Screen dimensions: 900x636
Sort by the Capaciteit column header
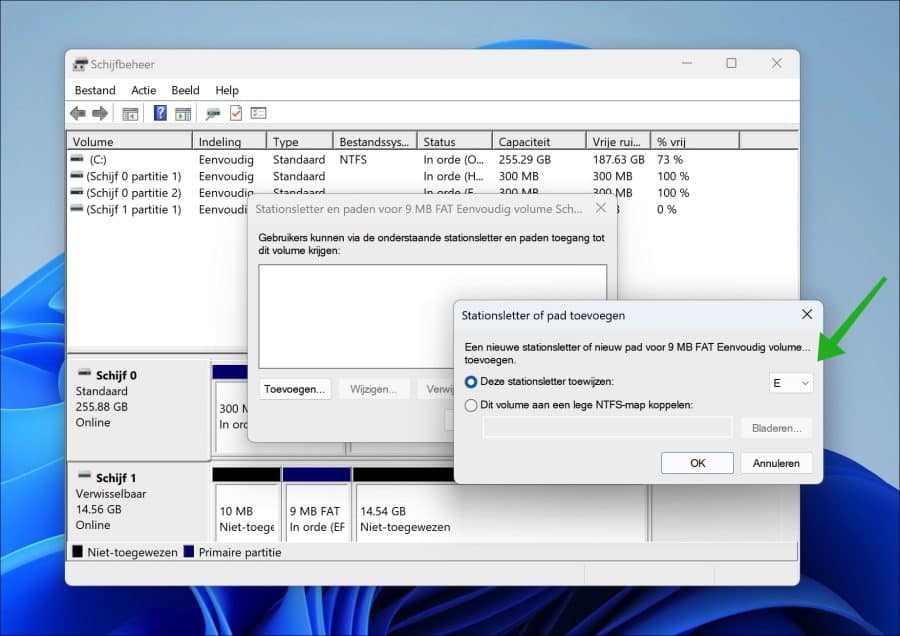tap(539, 141)
